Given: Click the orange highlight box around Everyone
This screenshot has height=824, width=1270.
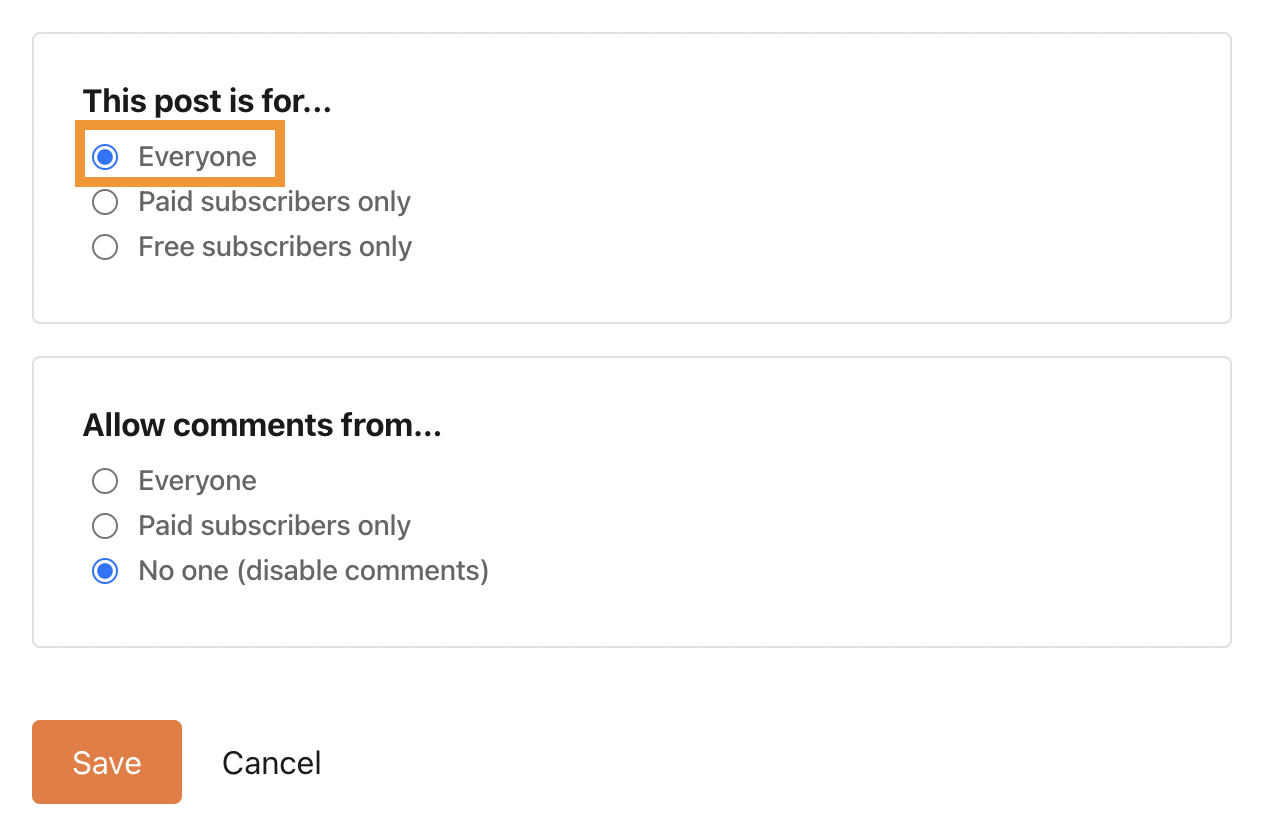Looking at the screenshot, I should coord(180,153).
